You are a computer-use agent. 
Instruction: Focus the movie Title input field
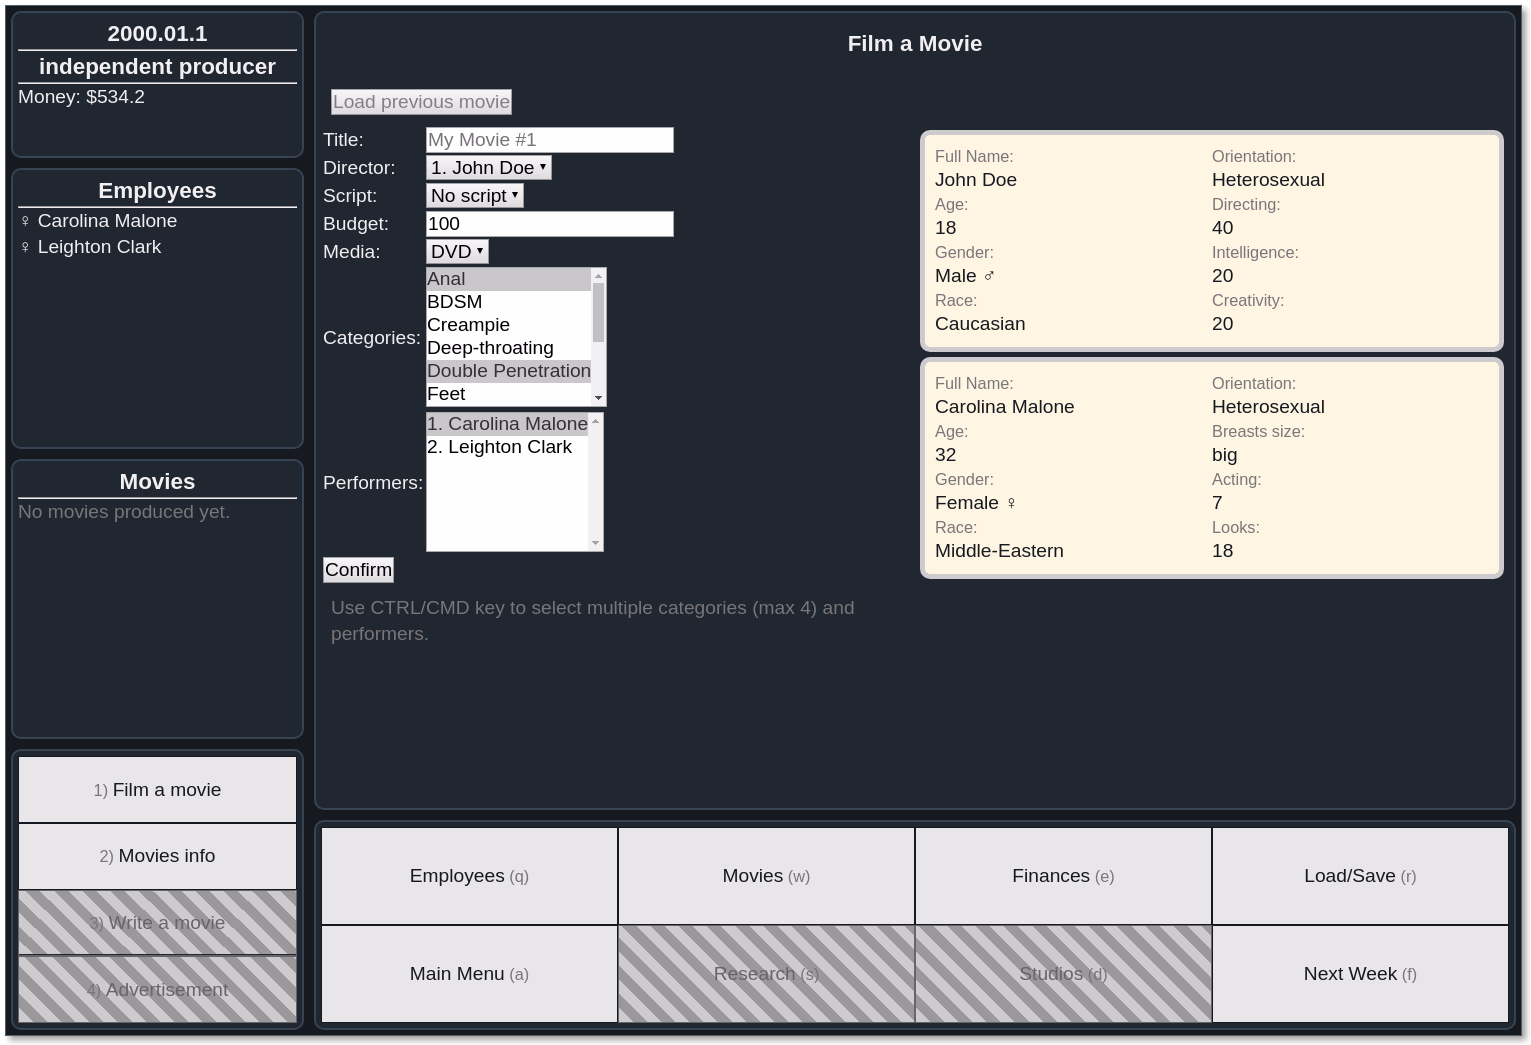pyautogui.click(x=549, y=140)
